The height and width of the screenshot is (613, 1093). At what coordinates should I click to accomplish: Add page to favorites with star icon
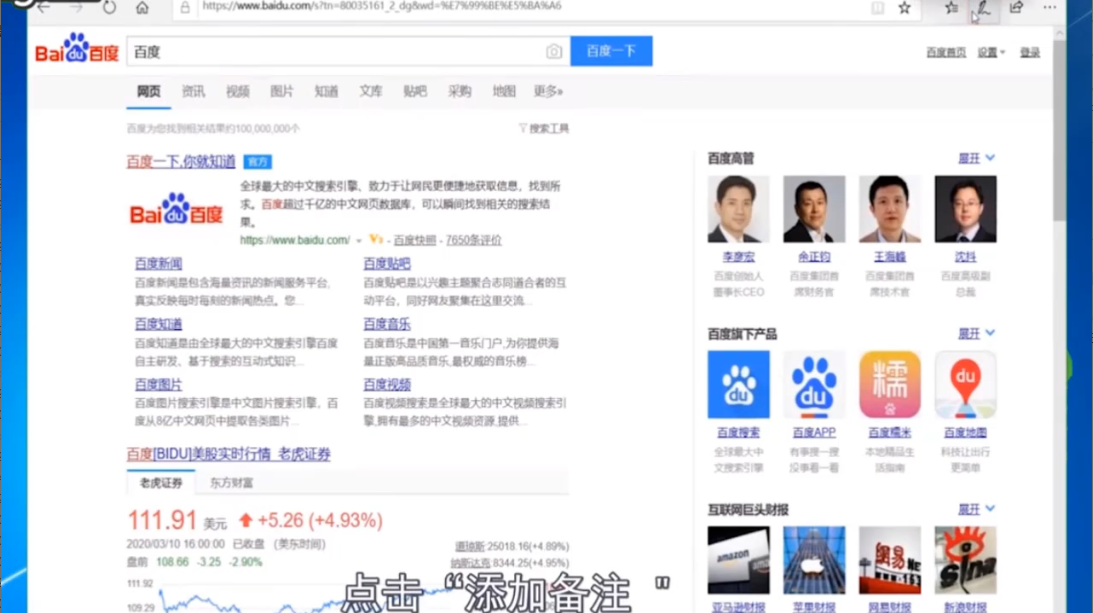click(904, 8)
